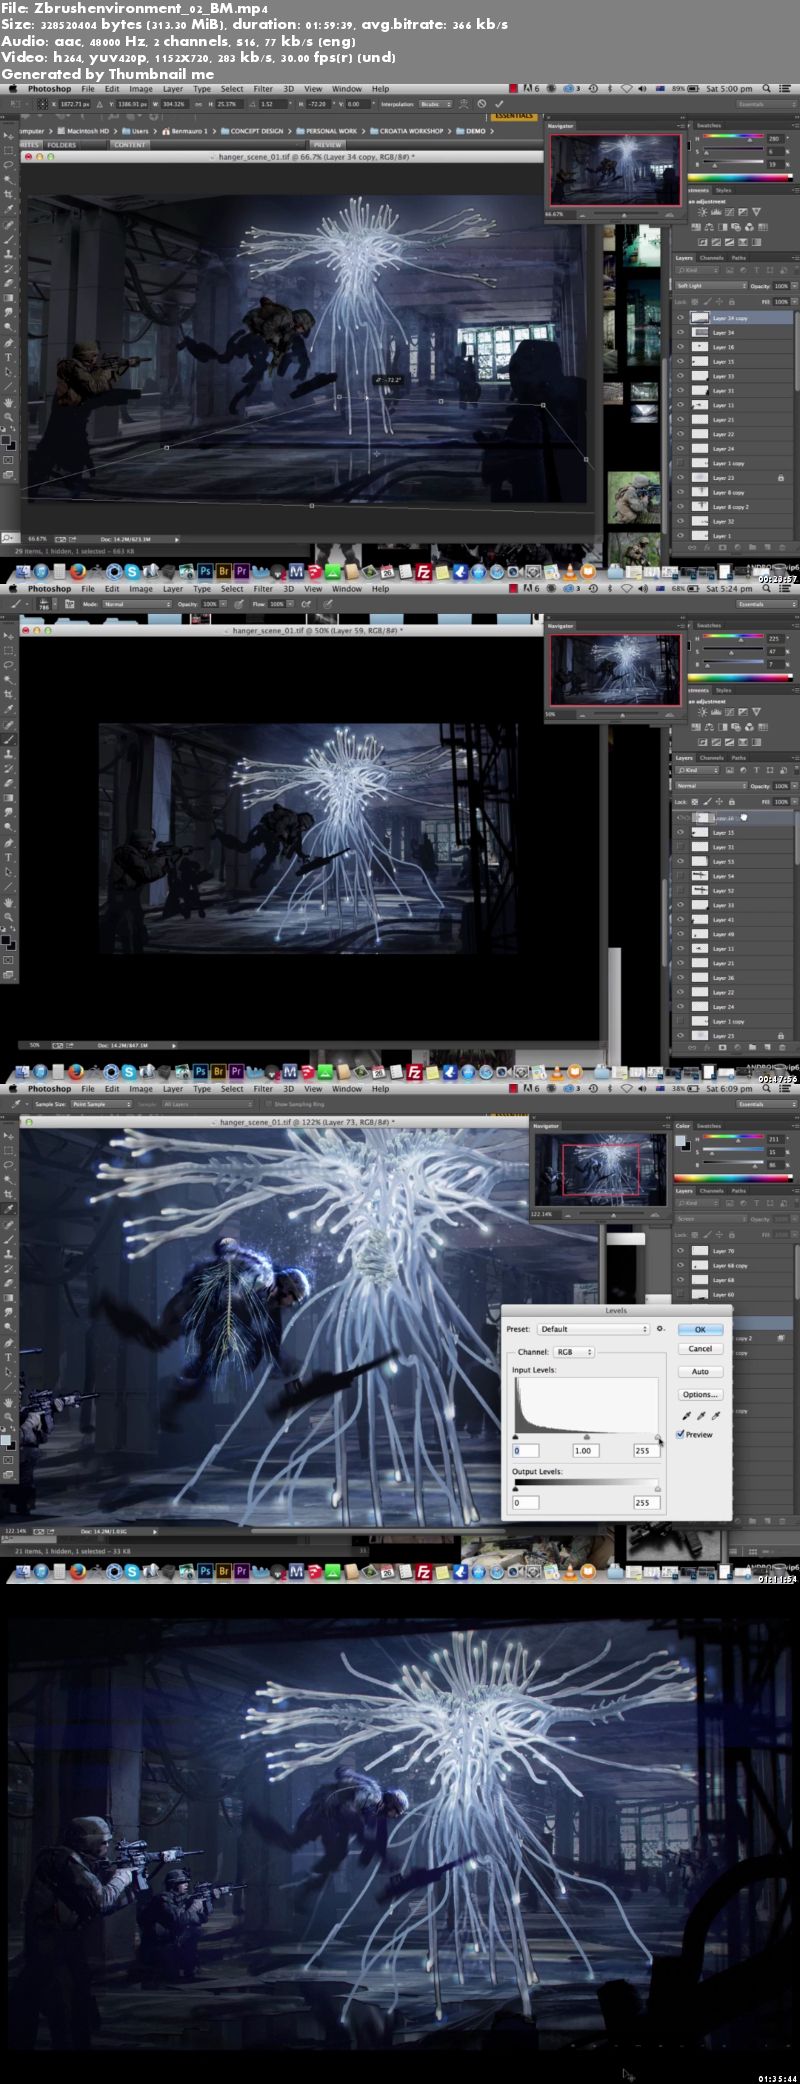Select the Brush tool in the 5:24 pm frame
Viewport: 800px width, 2084px height.
click(9, 740)
